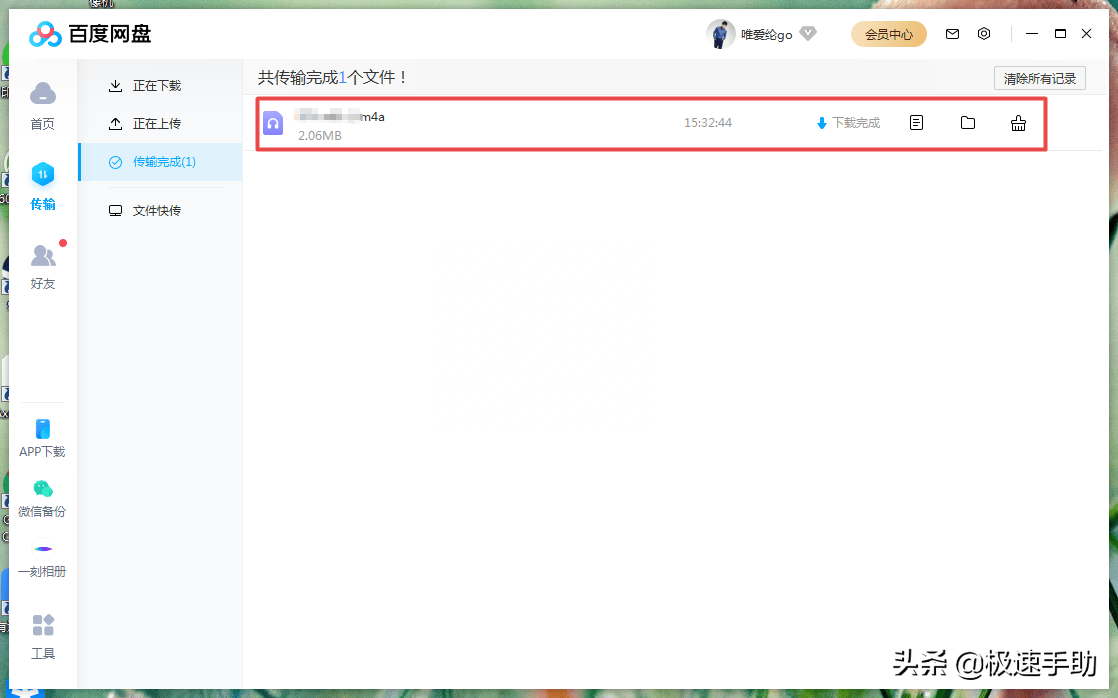Click the m4a audio file icon

coord(273,123)
